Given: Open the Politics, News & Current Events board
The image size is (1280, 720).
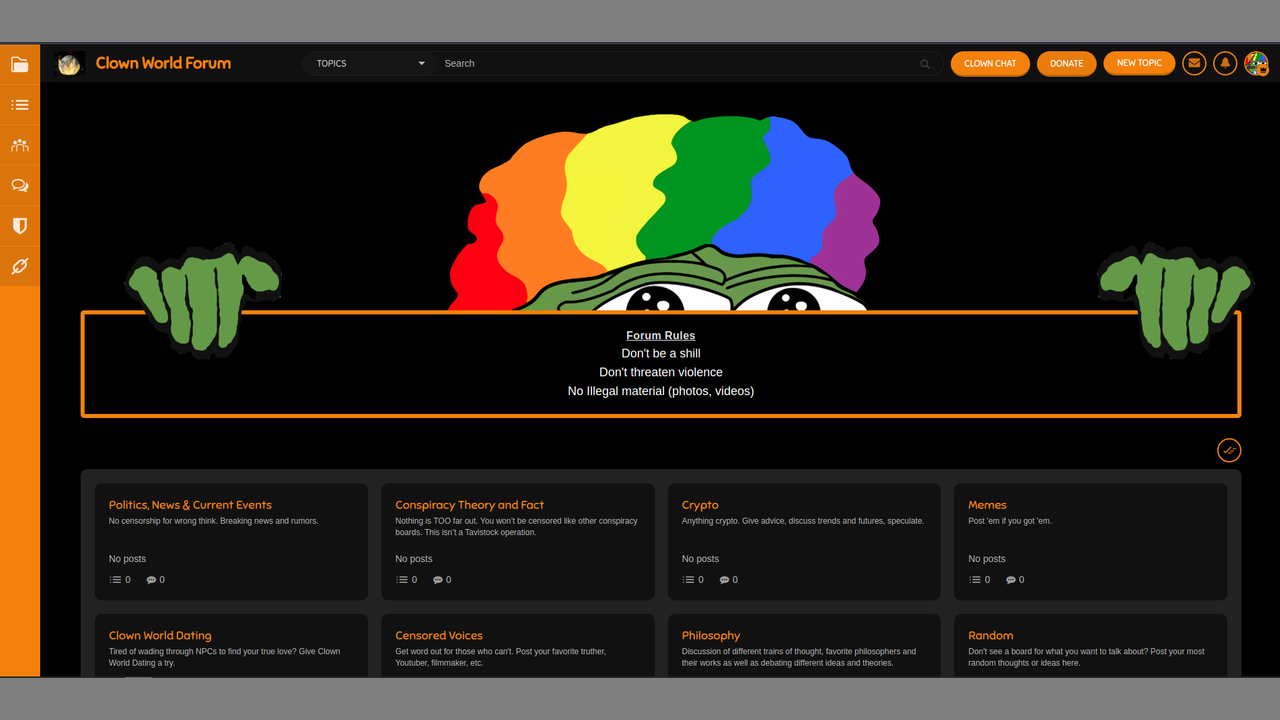Looking at the screenshot, I should point(190,505).
